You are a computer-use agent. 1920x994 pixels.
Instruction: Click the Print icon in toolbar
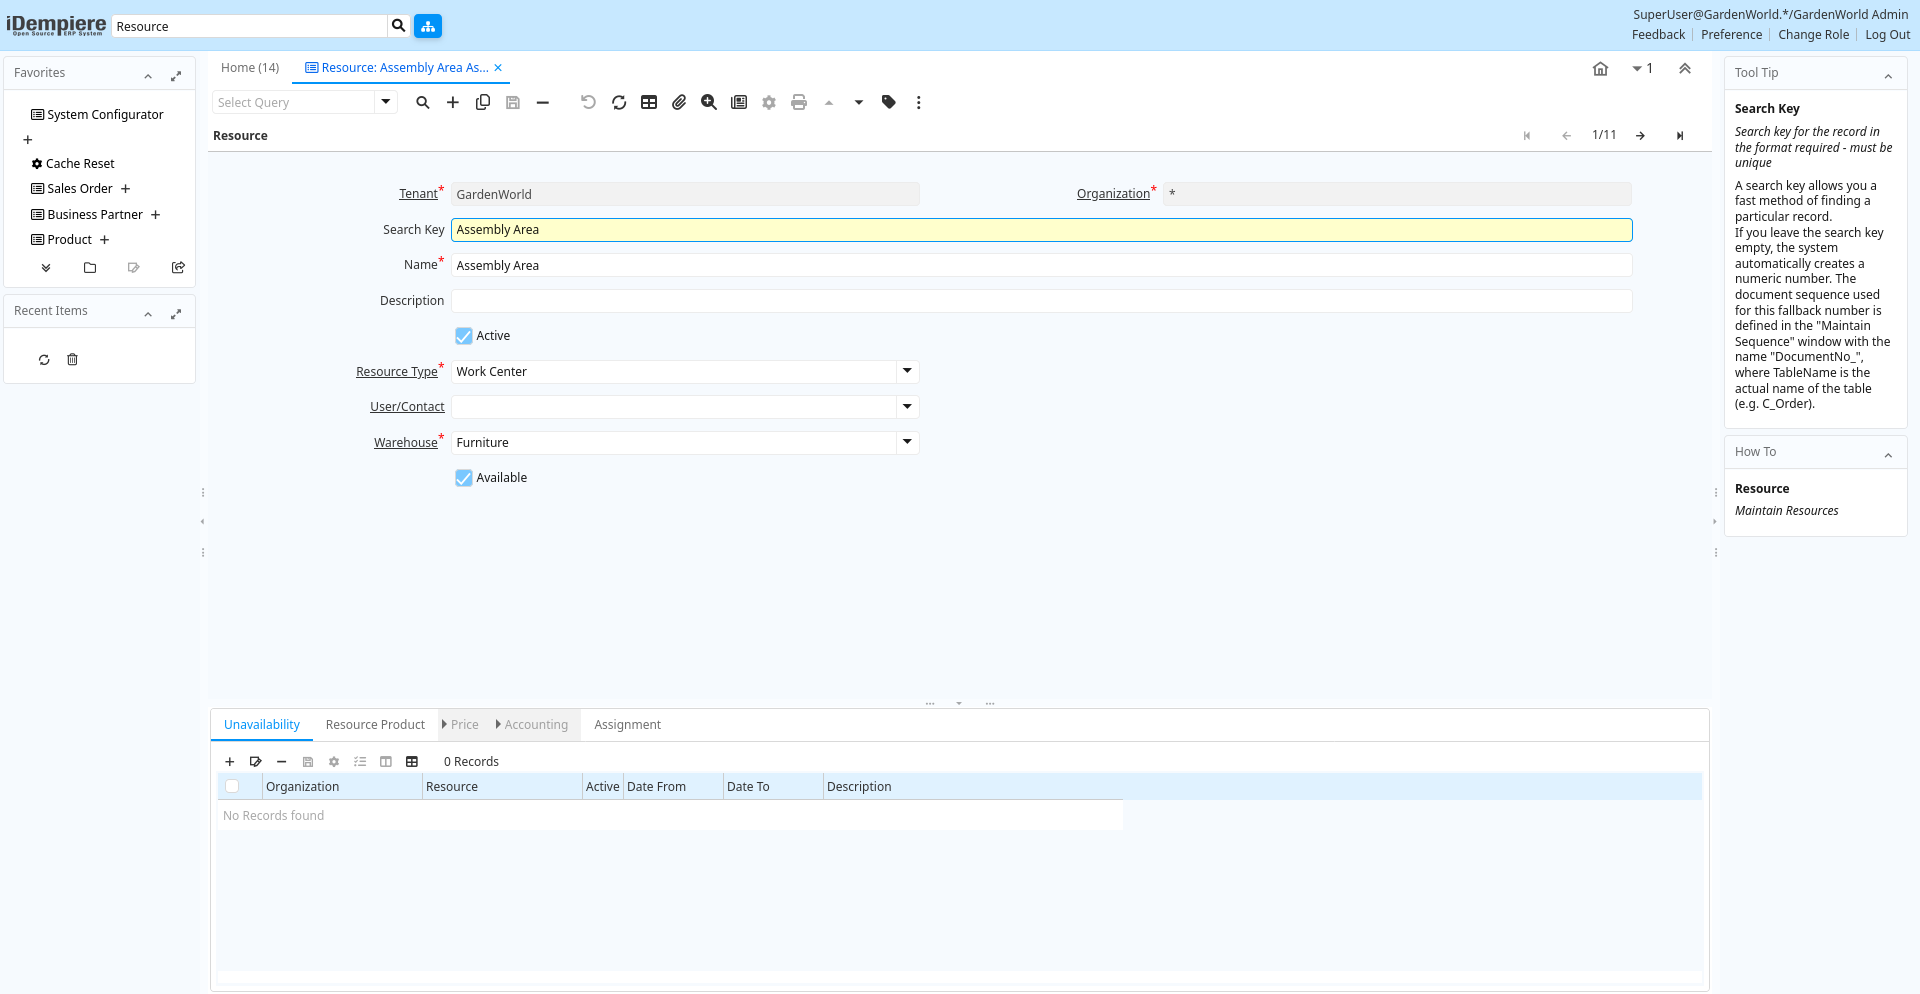tap(799, 103)
